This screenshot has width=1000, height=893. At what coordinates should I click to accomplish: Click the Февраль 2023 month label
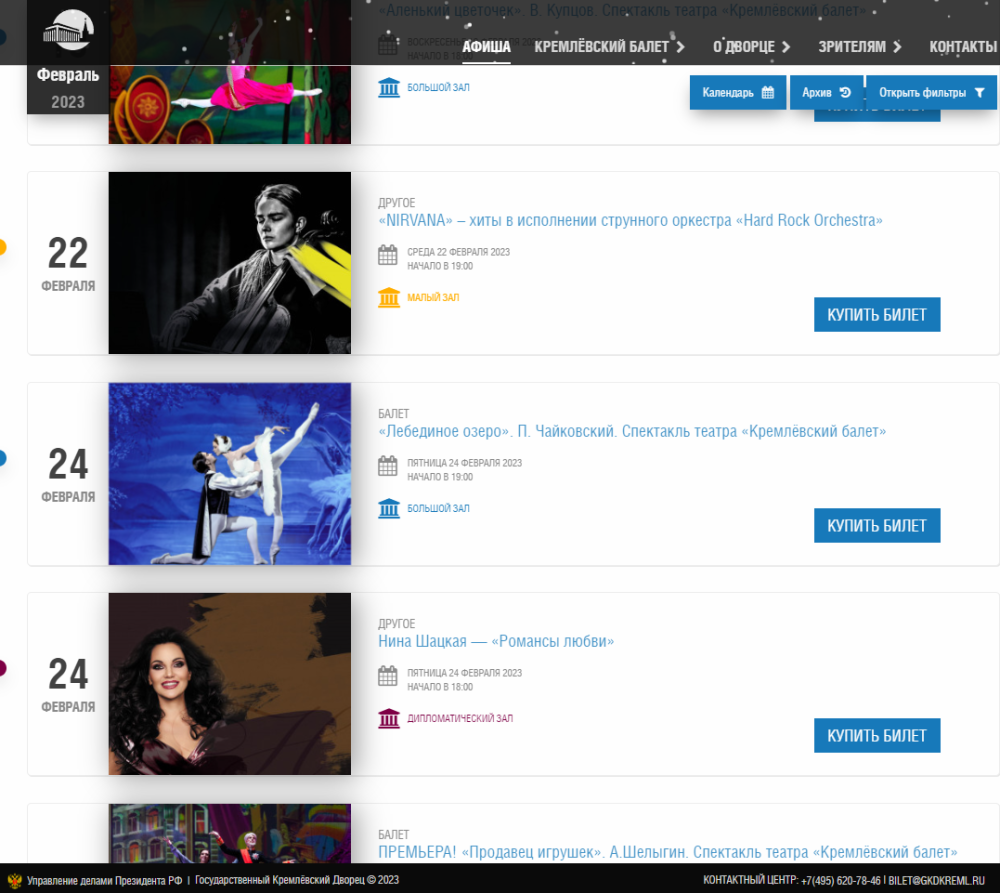(x=68, y=88)
